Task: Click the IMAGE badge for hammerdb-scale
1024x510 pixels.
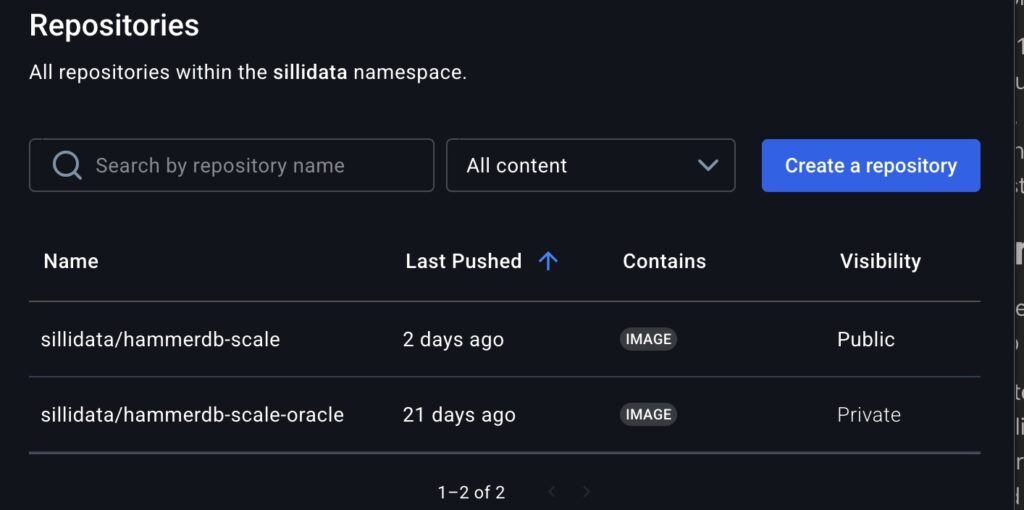Action: 648,339
